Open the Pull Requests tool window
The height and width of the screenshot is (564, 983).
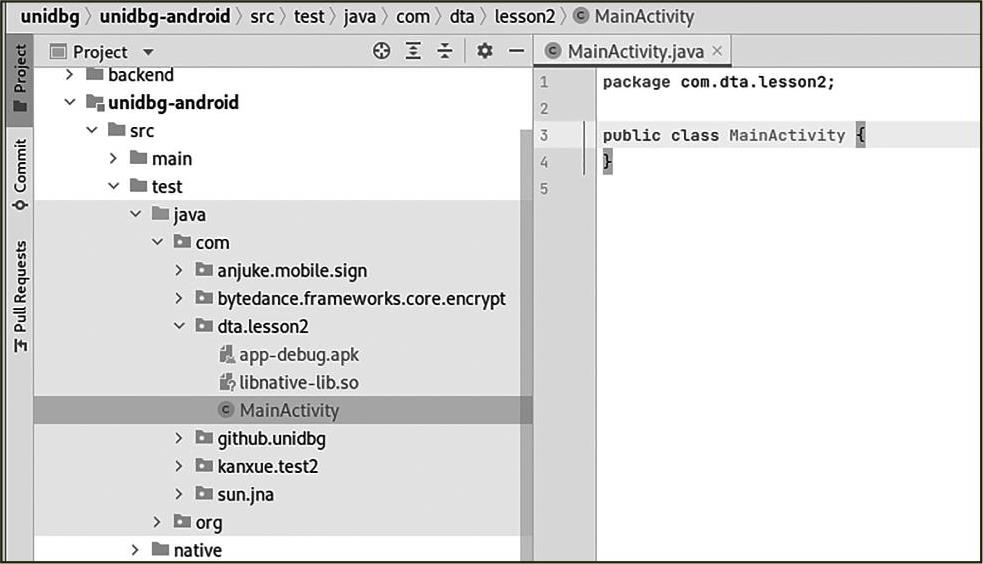pyautogui.click(x=19, y=295)
